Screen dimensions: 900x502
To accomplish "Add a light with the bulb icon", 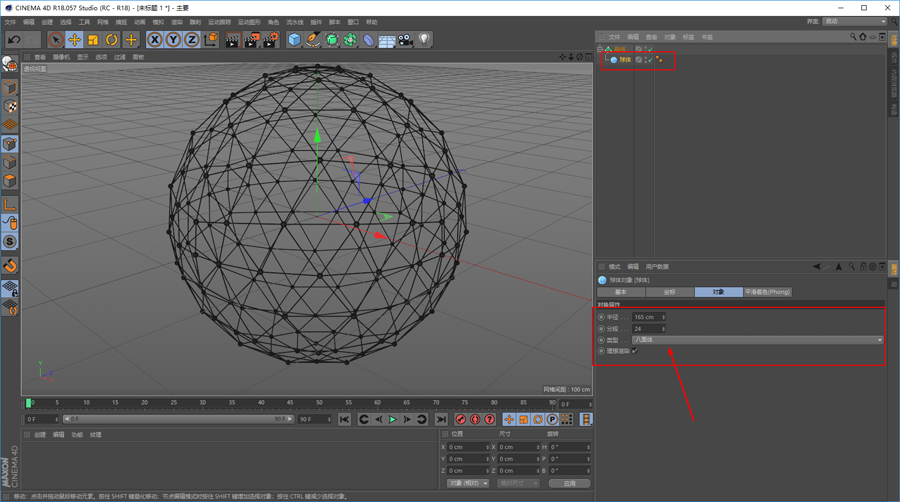I will (x=424, y=40).
